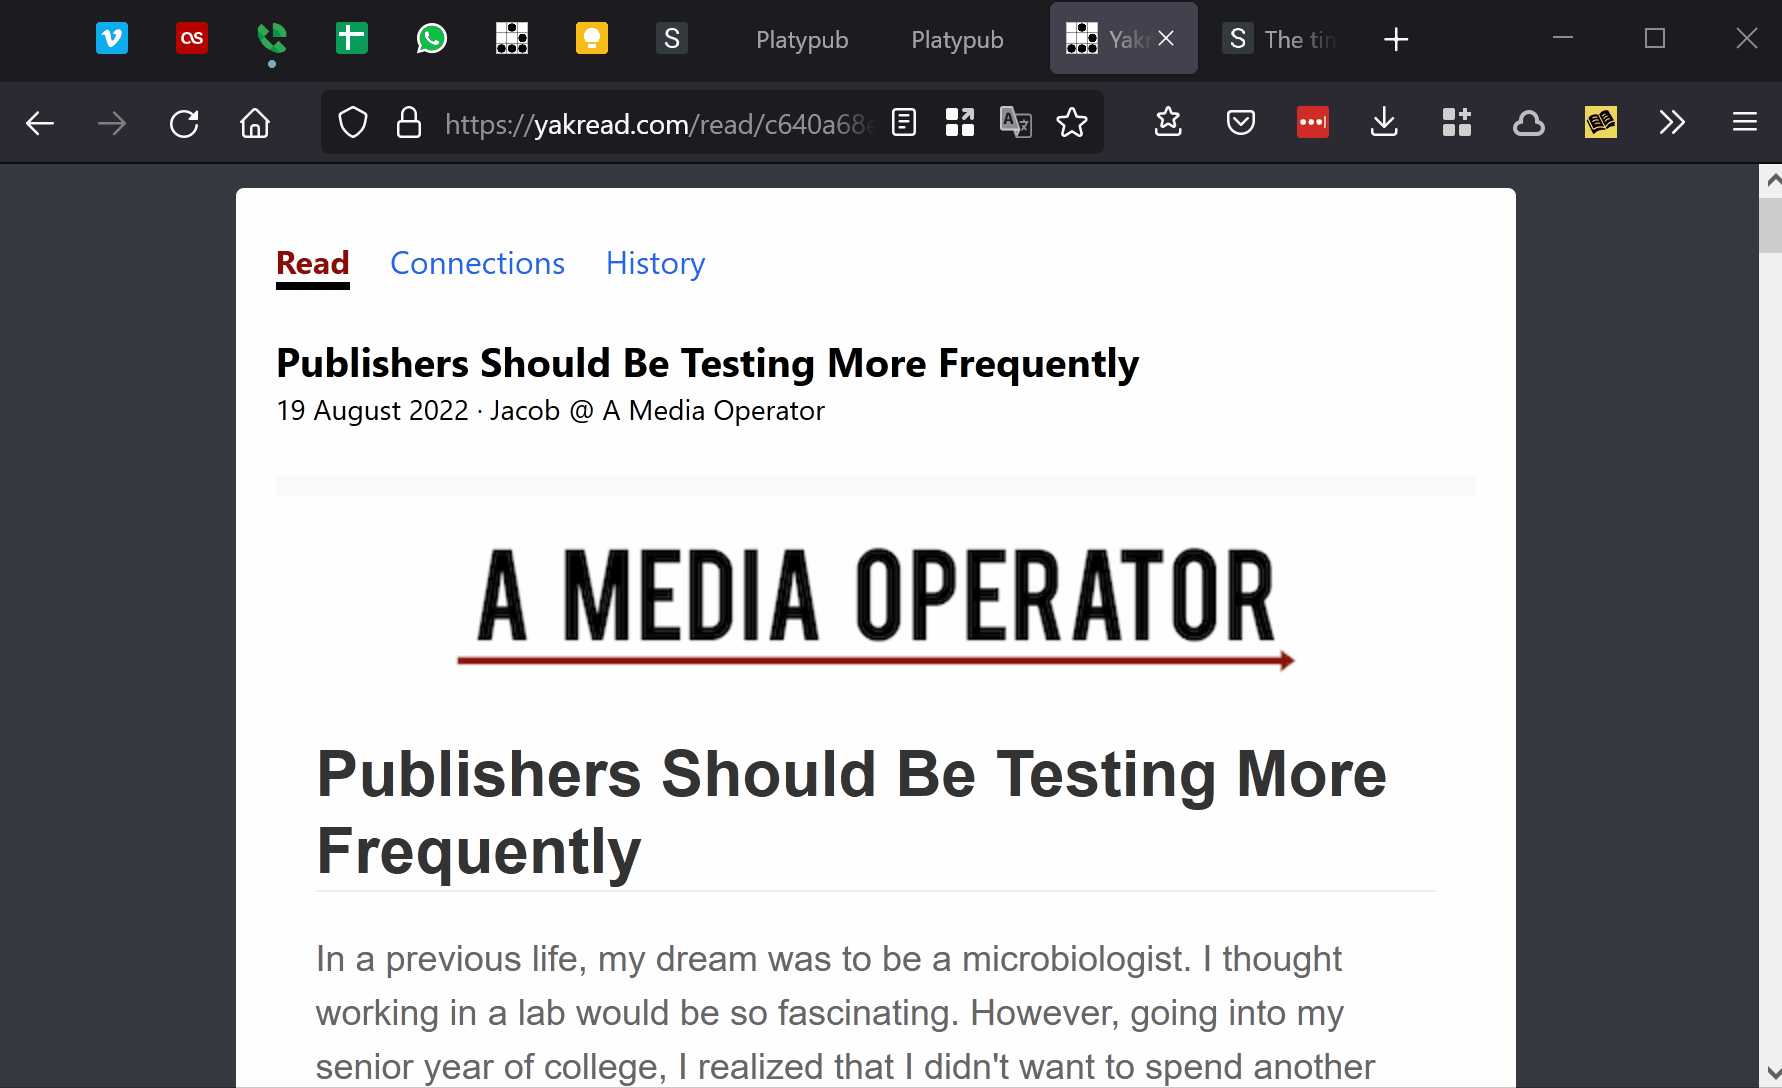1782x1088 pixels.
Task: Select the Read tab
Action: 313,263
